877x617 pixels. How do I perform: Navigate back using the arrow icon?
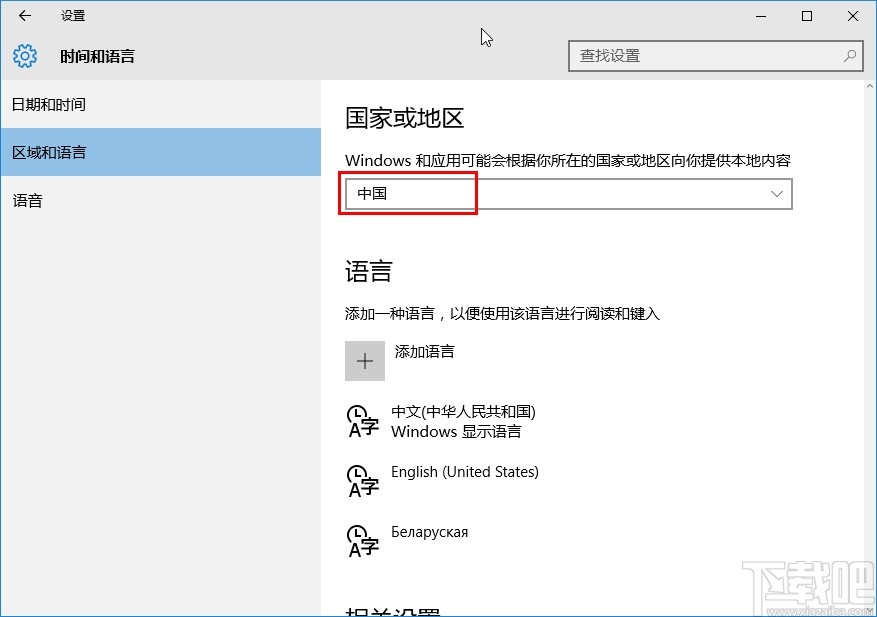click(x=24, y=16)
